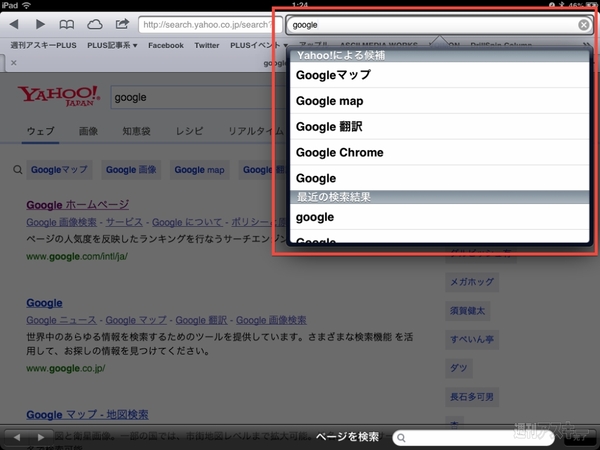
Task: Open Facebook bookmark
Action: 166,45
